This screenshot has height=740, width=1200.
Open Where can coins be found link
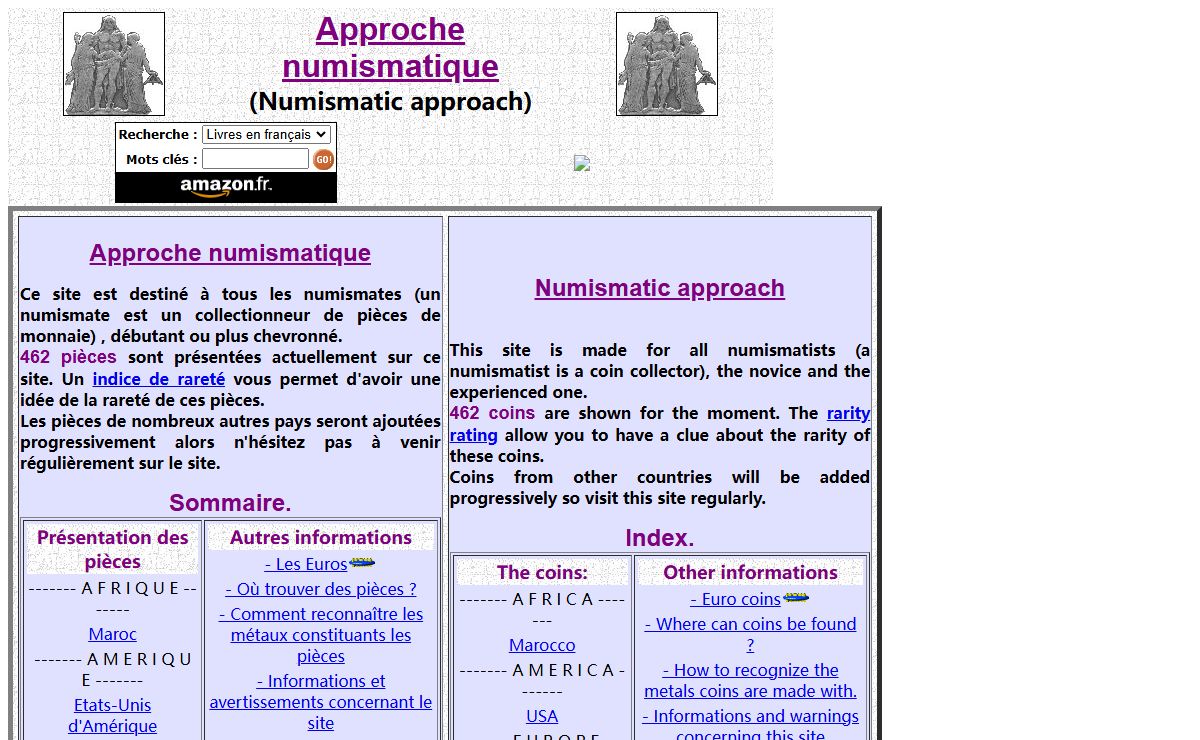[750, 634]
